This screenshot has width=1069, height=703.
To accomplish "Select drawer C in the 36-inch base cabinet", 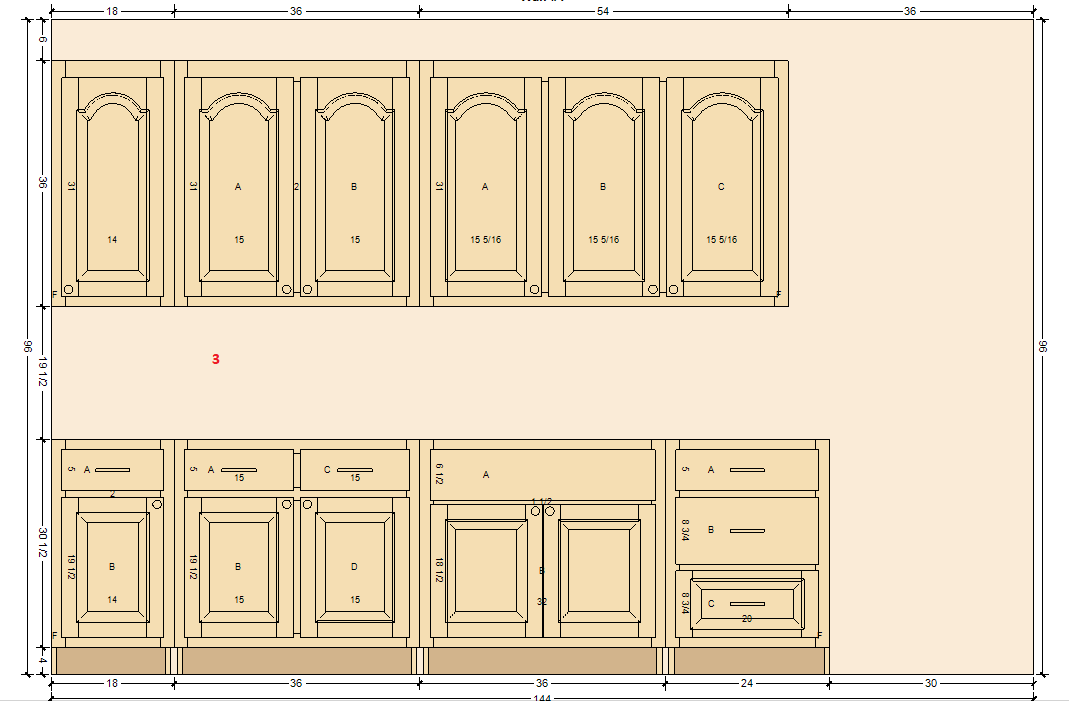I will tap(354, 470).
